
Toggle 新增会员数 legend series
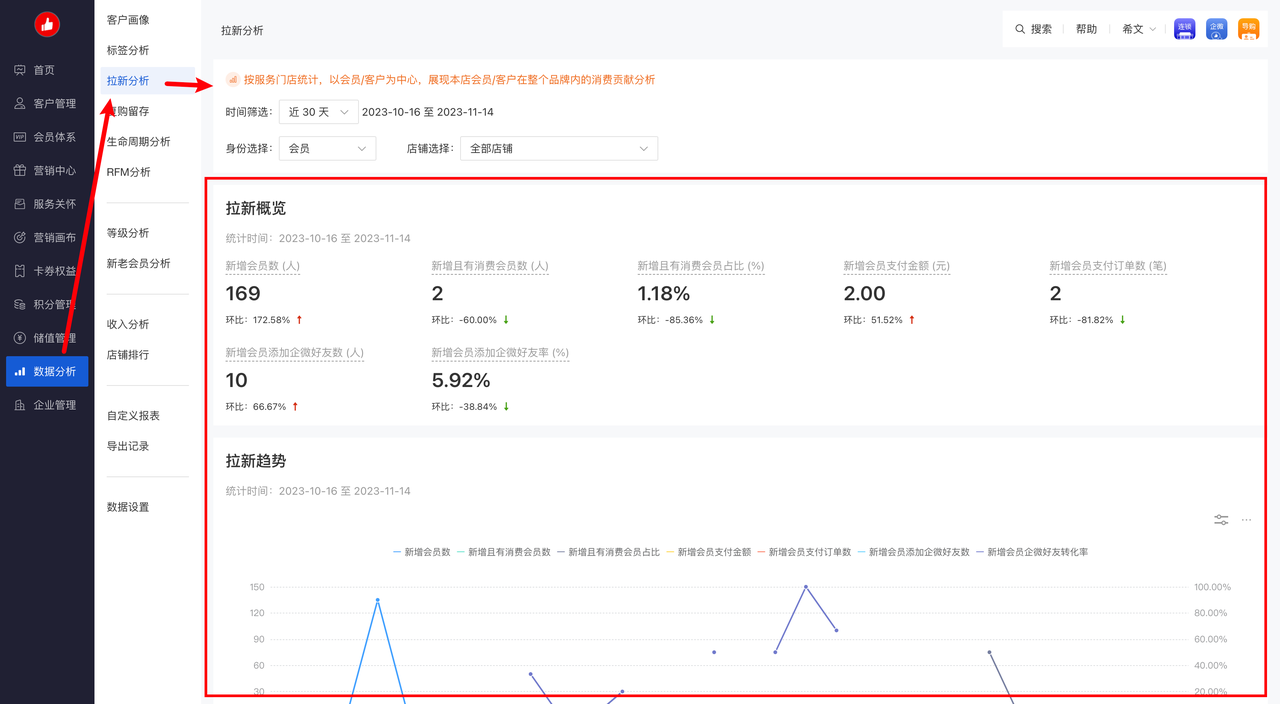(x=422, y=552)
